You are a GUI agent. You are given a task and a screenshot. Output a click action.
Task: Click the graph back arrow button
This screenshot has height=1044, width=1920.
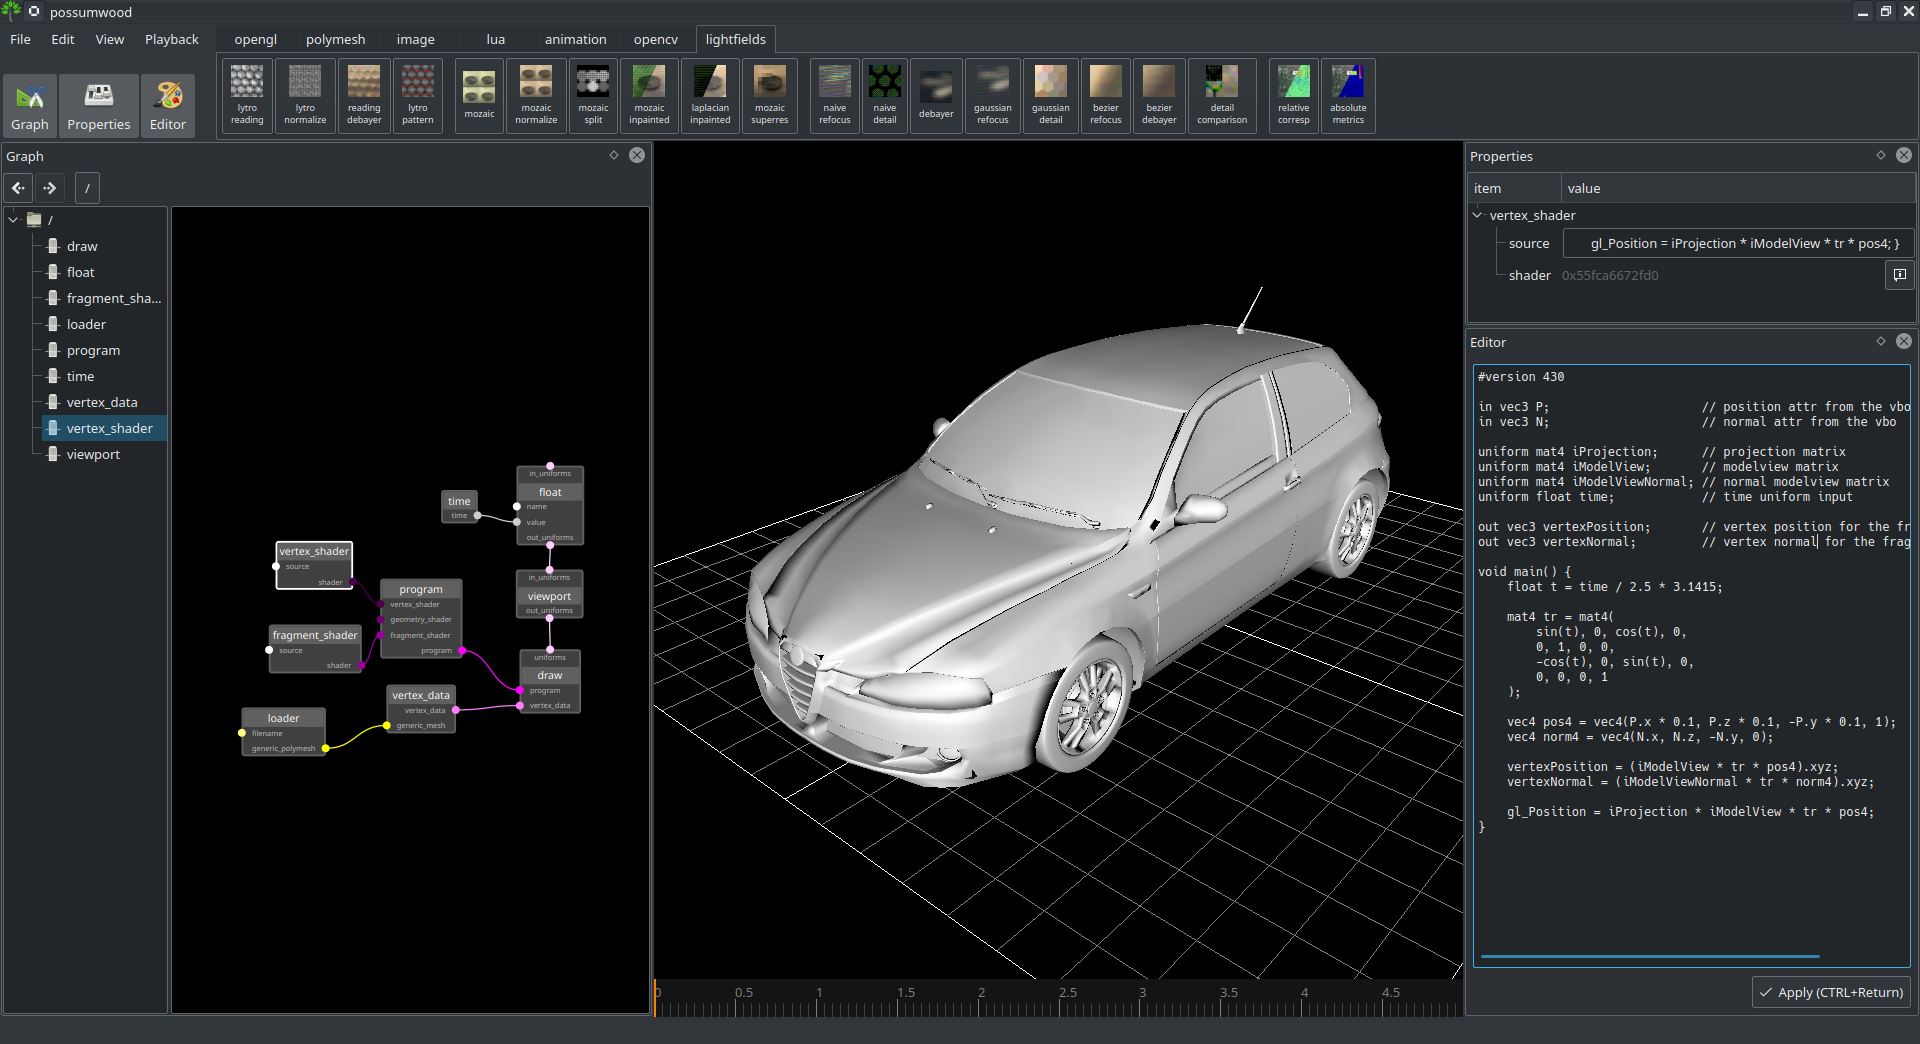[x=18, y=188]
